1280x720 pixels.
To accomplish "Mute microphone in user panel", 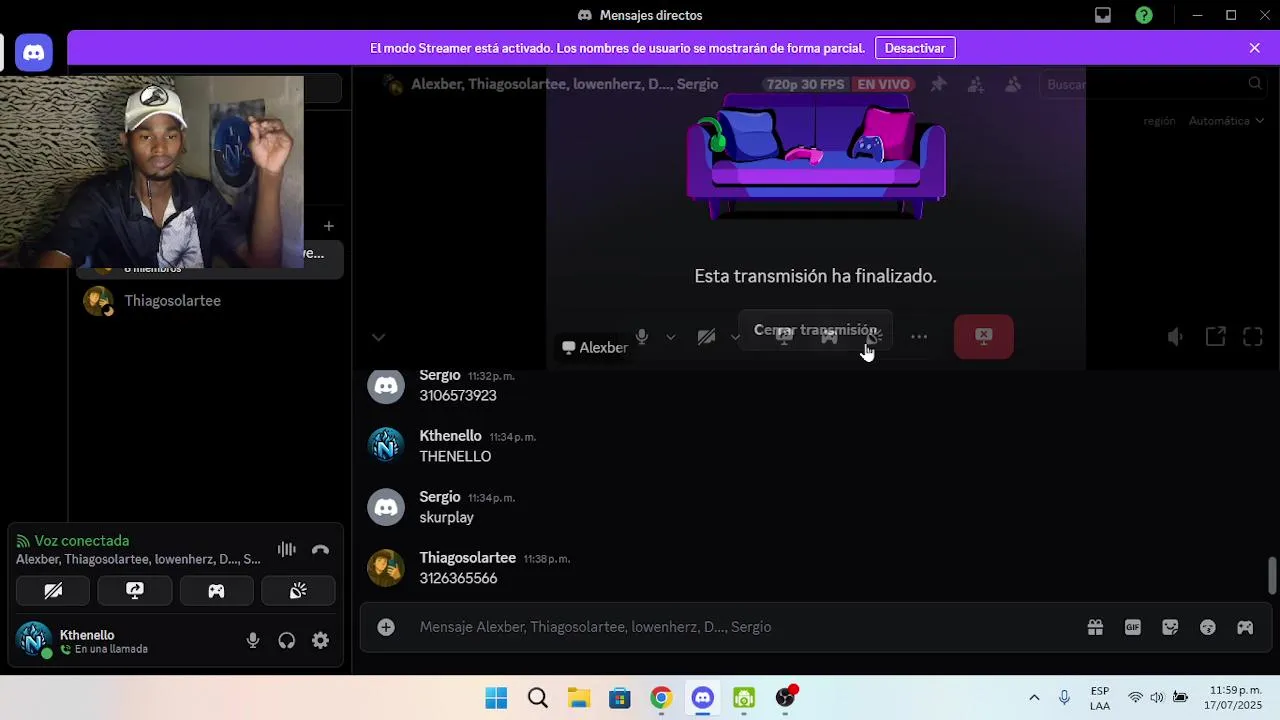I will point(253,641).
